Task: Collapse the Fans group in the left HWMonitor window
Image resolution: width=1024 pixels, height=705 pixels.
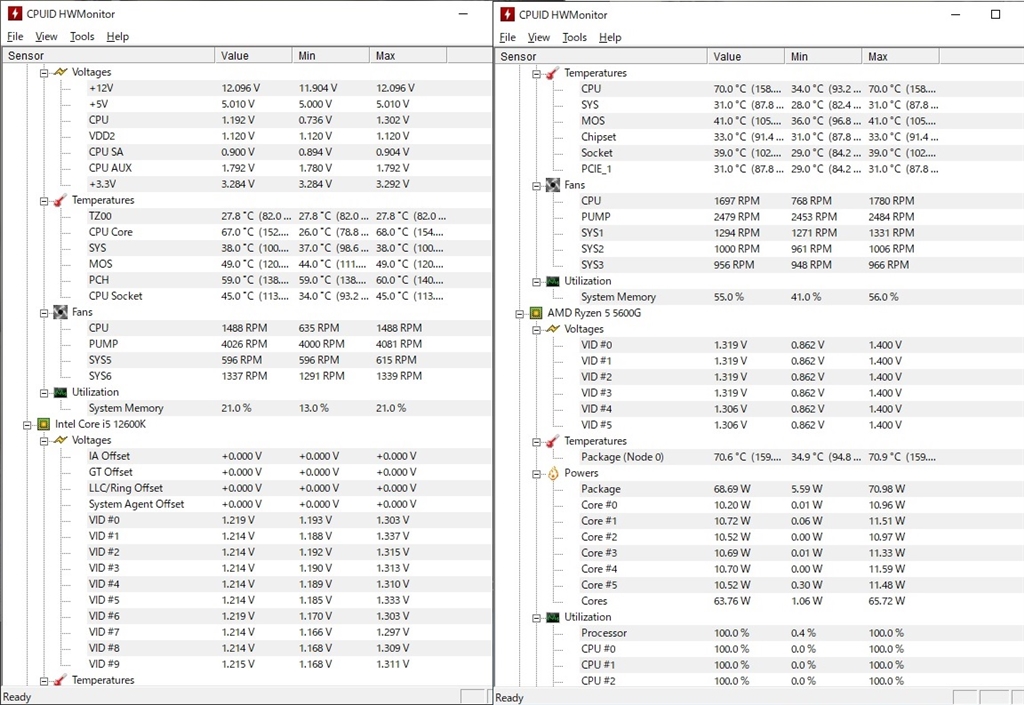Action: pos(44,313)
